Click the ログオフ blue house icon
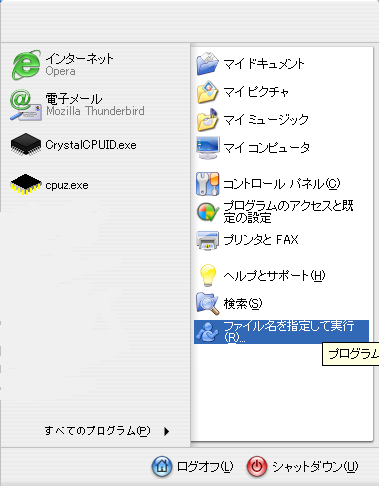Viewport: 379px width, 486px height. (x=162, y=466)
